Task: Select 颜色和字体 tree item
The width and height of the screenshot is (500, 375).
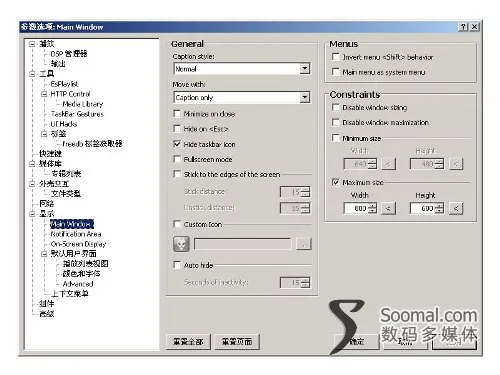Action: [81, 274]
